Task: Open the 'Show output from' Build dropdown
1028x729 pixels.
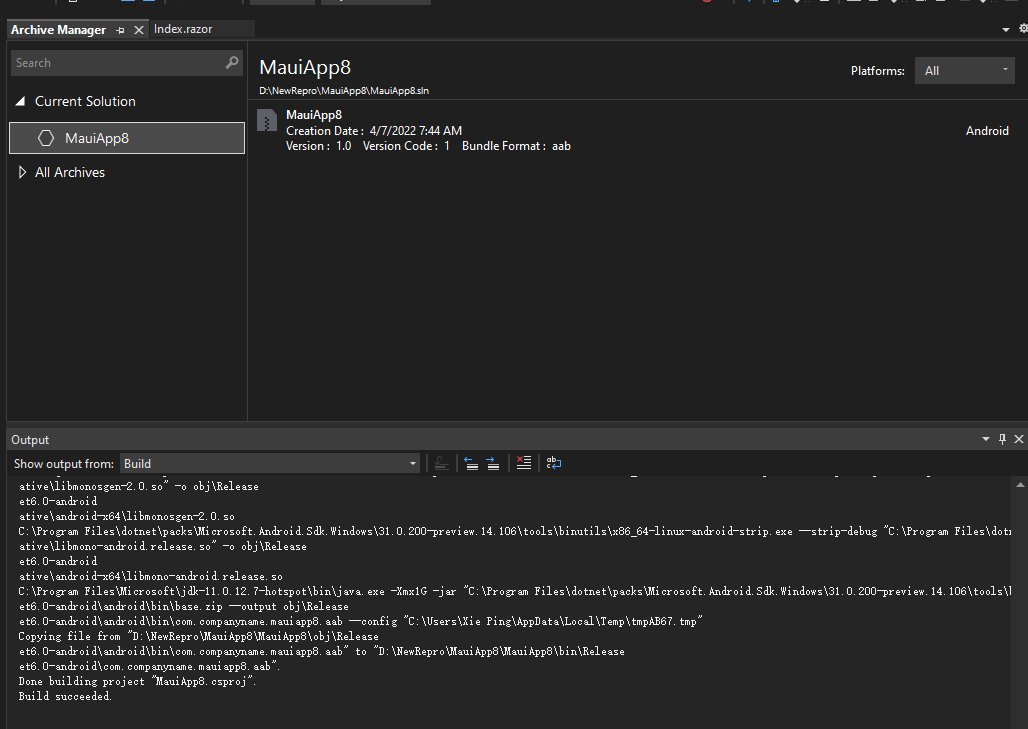Action: coord(412,463)
